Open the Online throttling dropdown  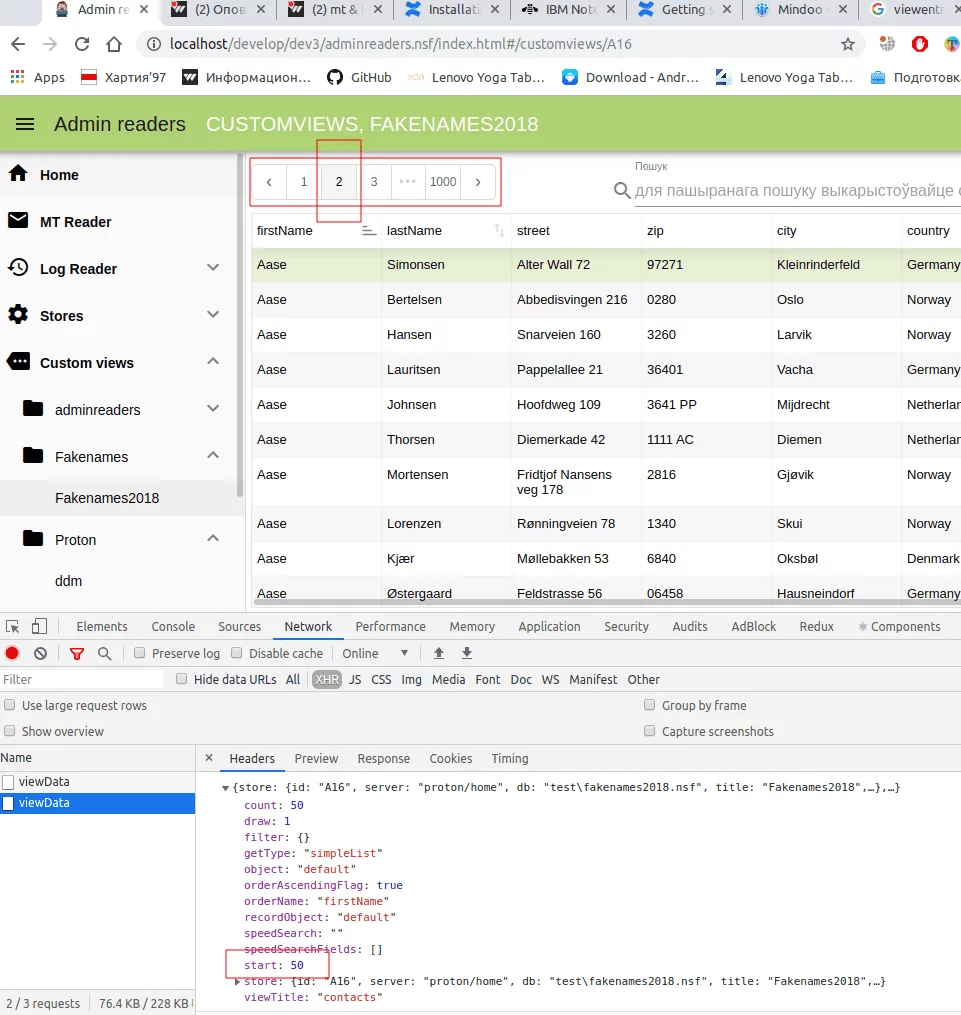(376, 653)
